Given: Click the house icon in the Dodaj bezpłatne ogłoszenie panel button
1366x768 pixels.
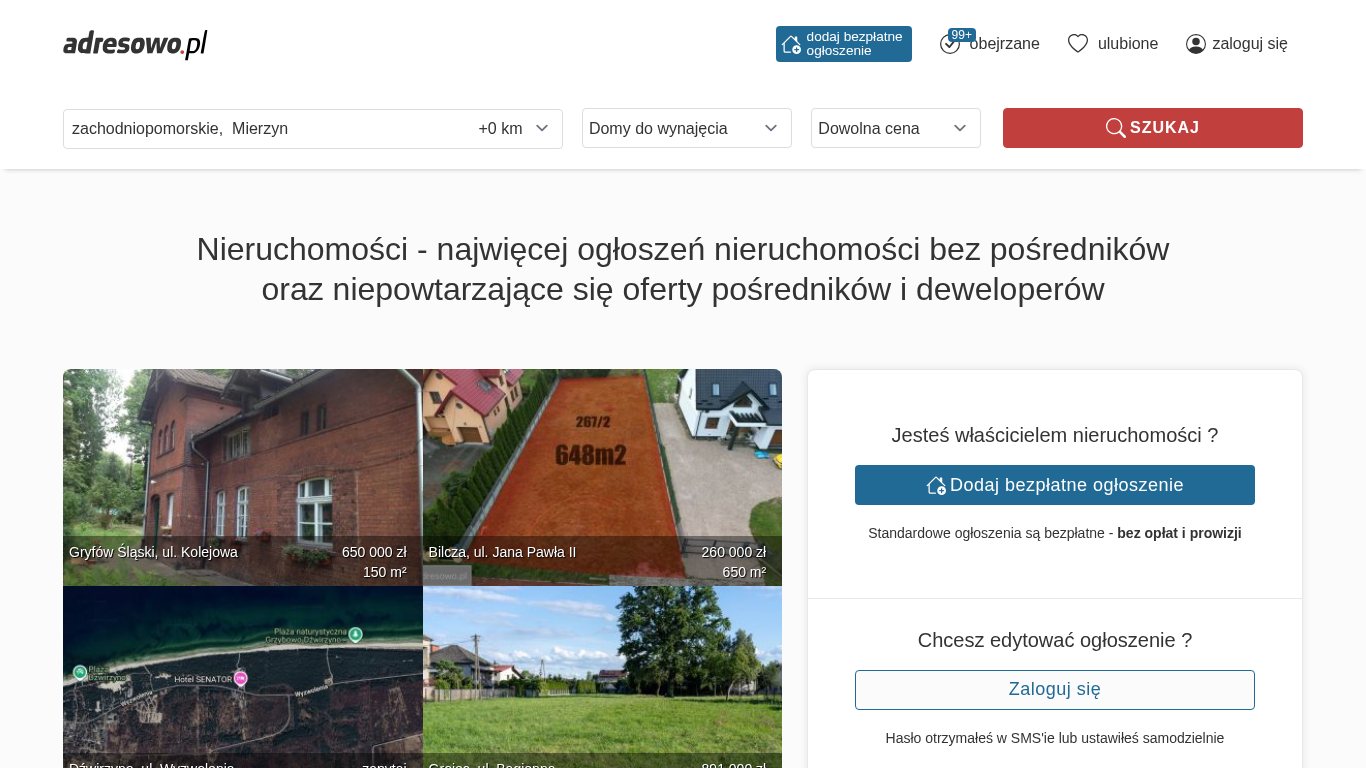Looking at the screenshot, I should [x=936, y=485].
